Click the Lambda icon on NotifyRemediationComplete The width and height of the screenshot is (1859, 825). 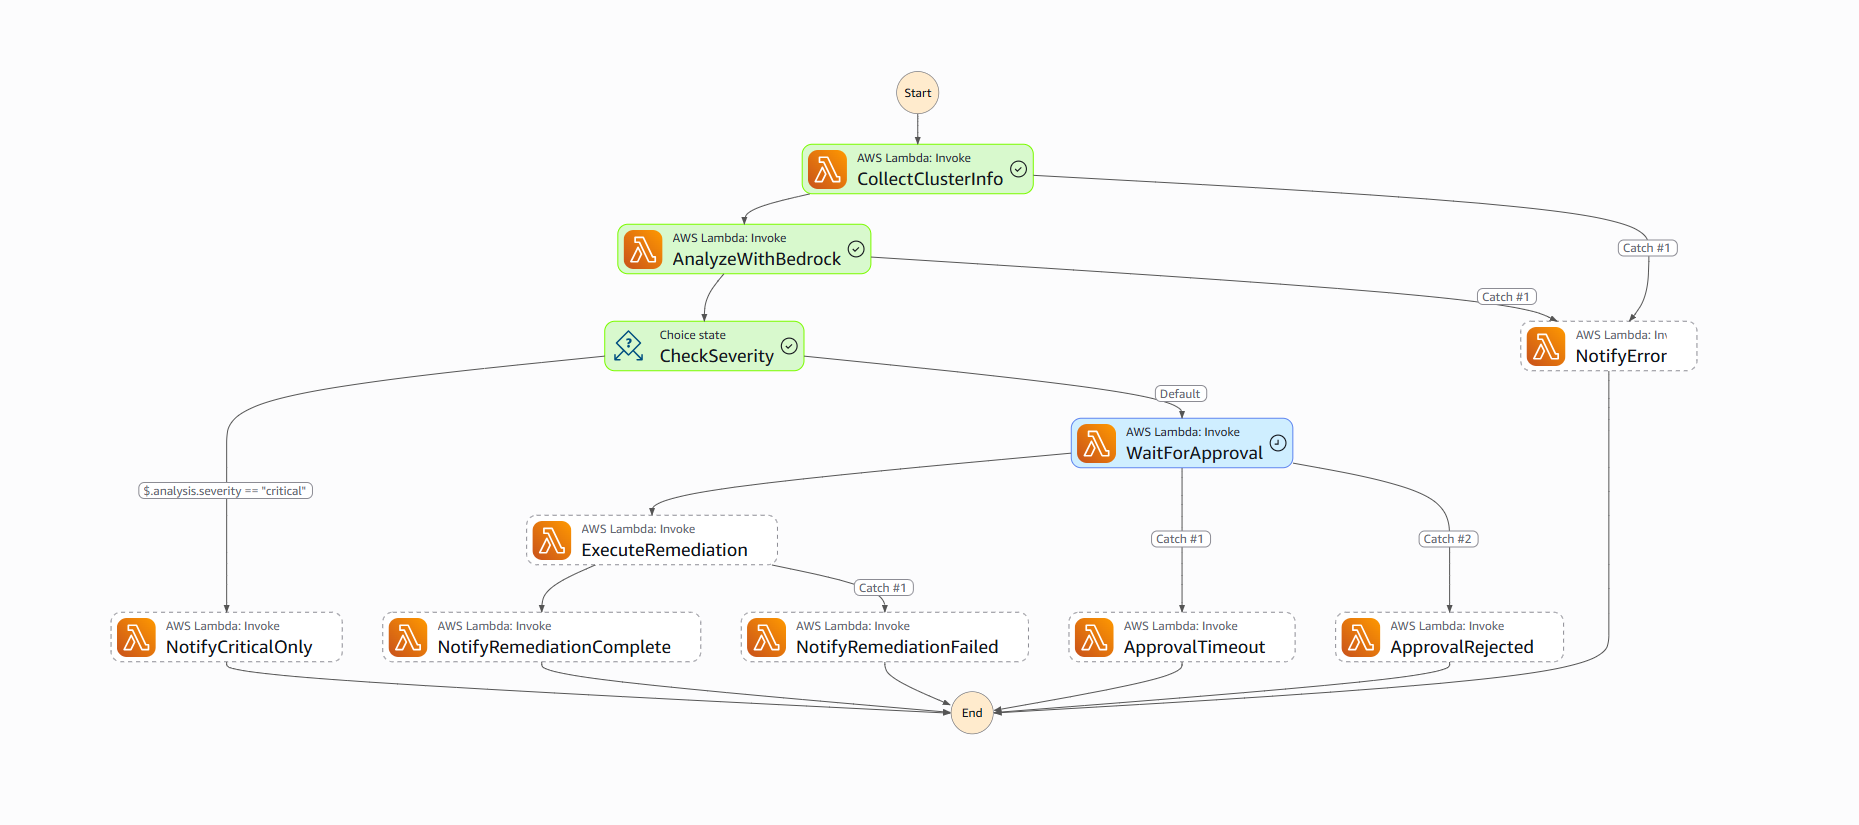tap(408, 637)
